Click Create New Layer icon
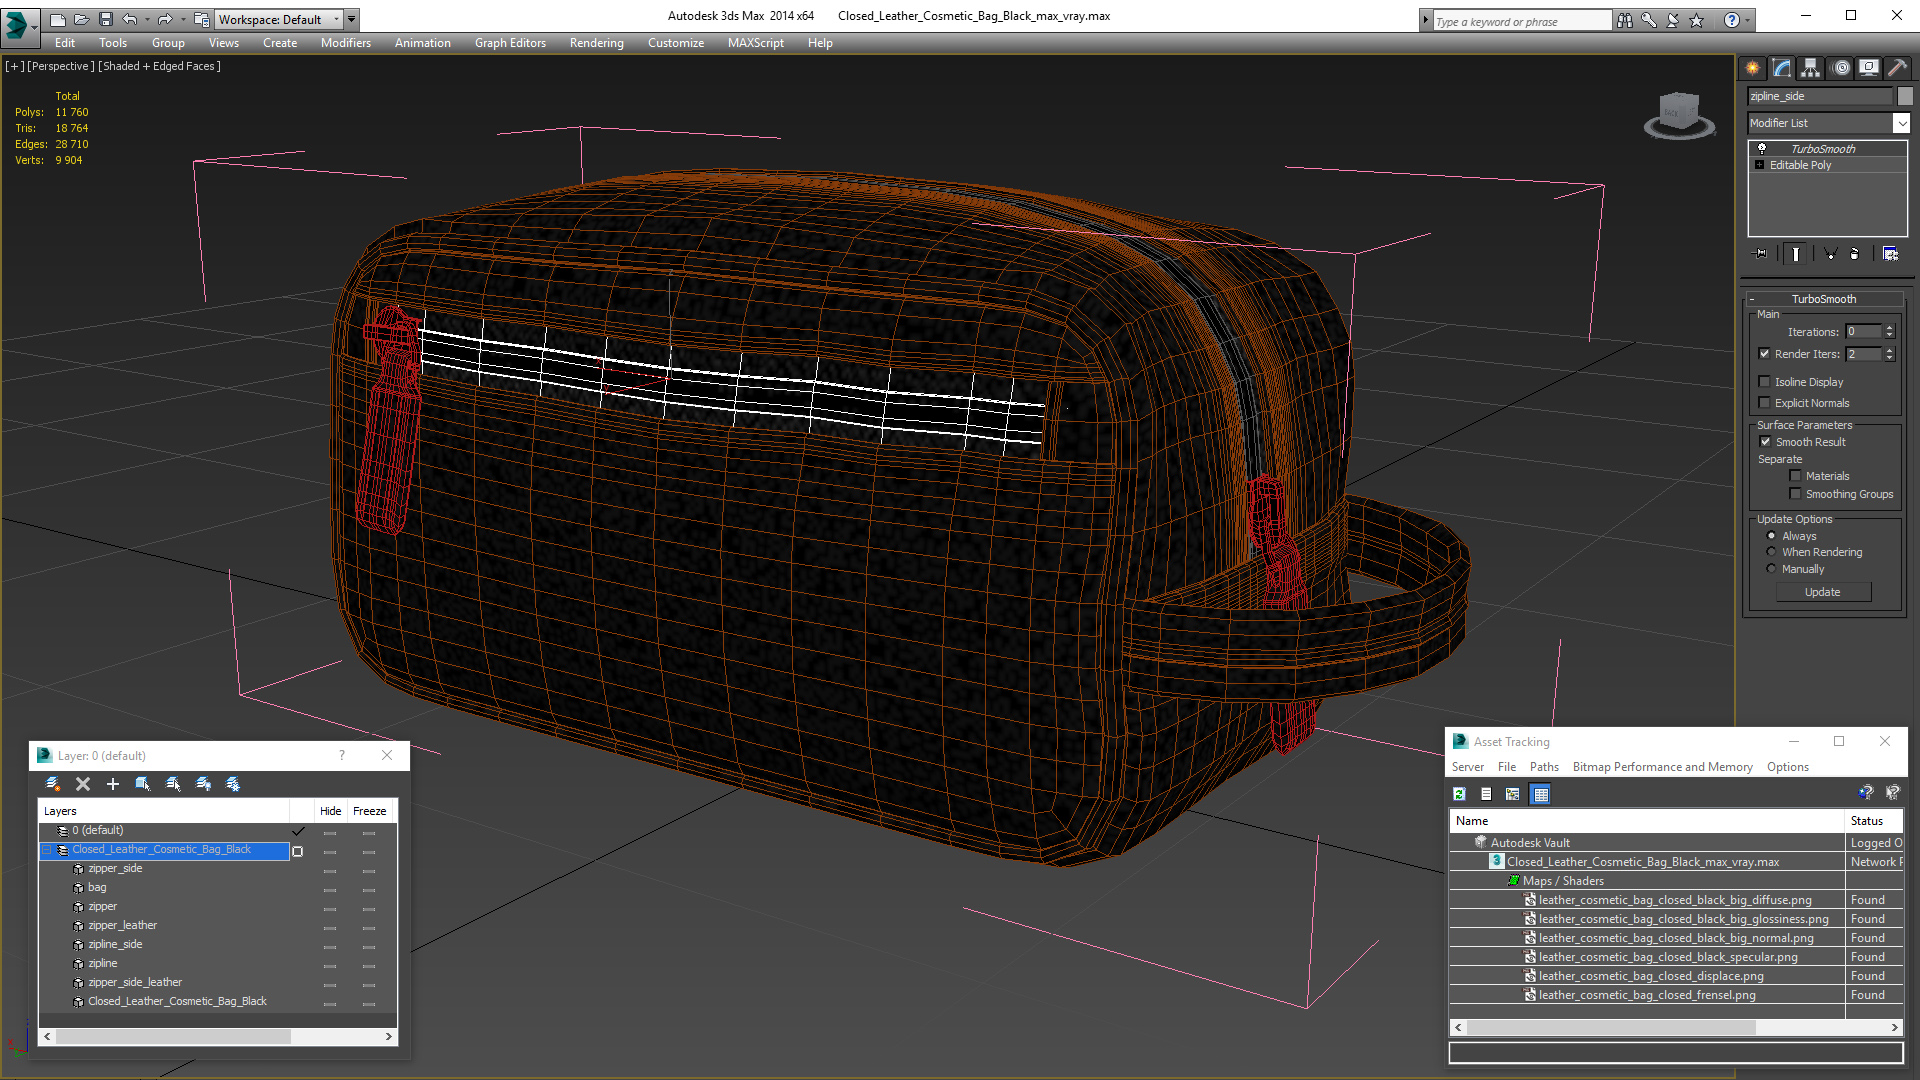Viewport: 1920px width, 1080px height. (53, 784)
